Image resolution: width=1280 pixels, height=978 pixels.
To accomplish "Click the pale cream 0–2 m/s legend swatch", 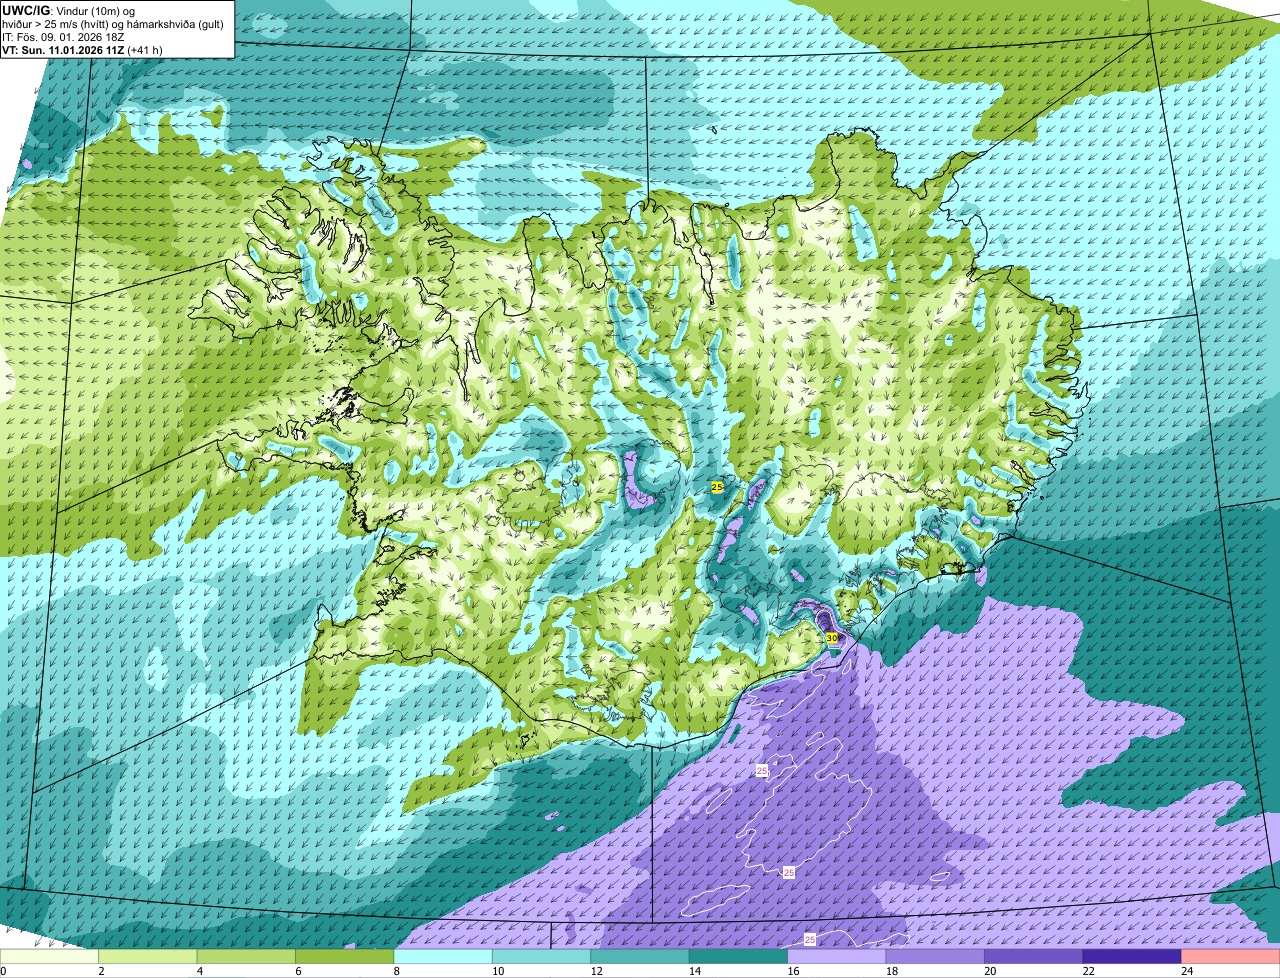I will 49,957.
